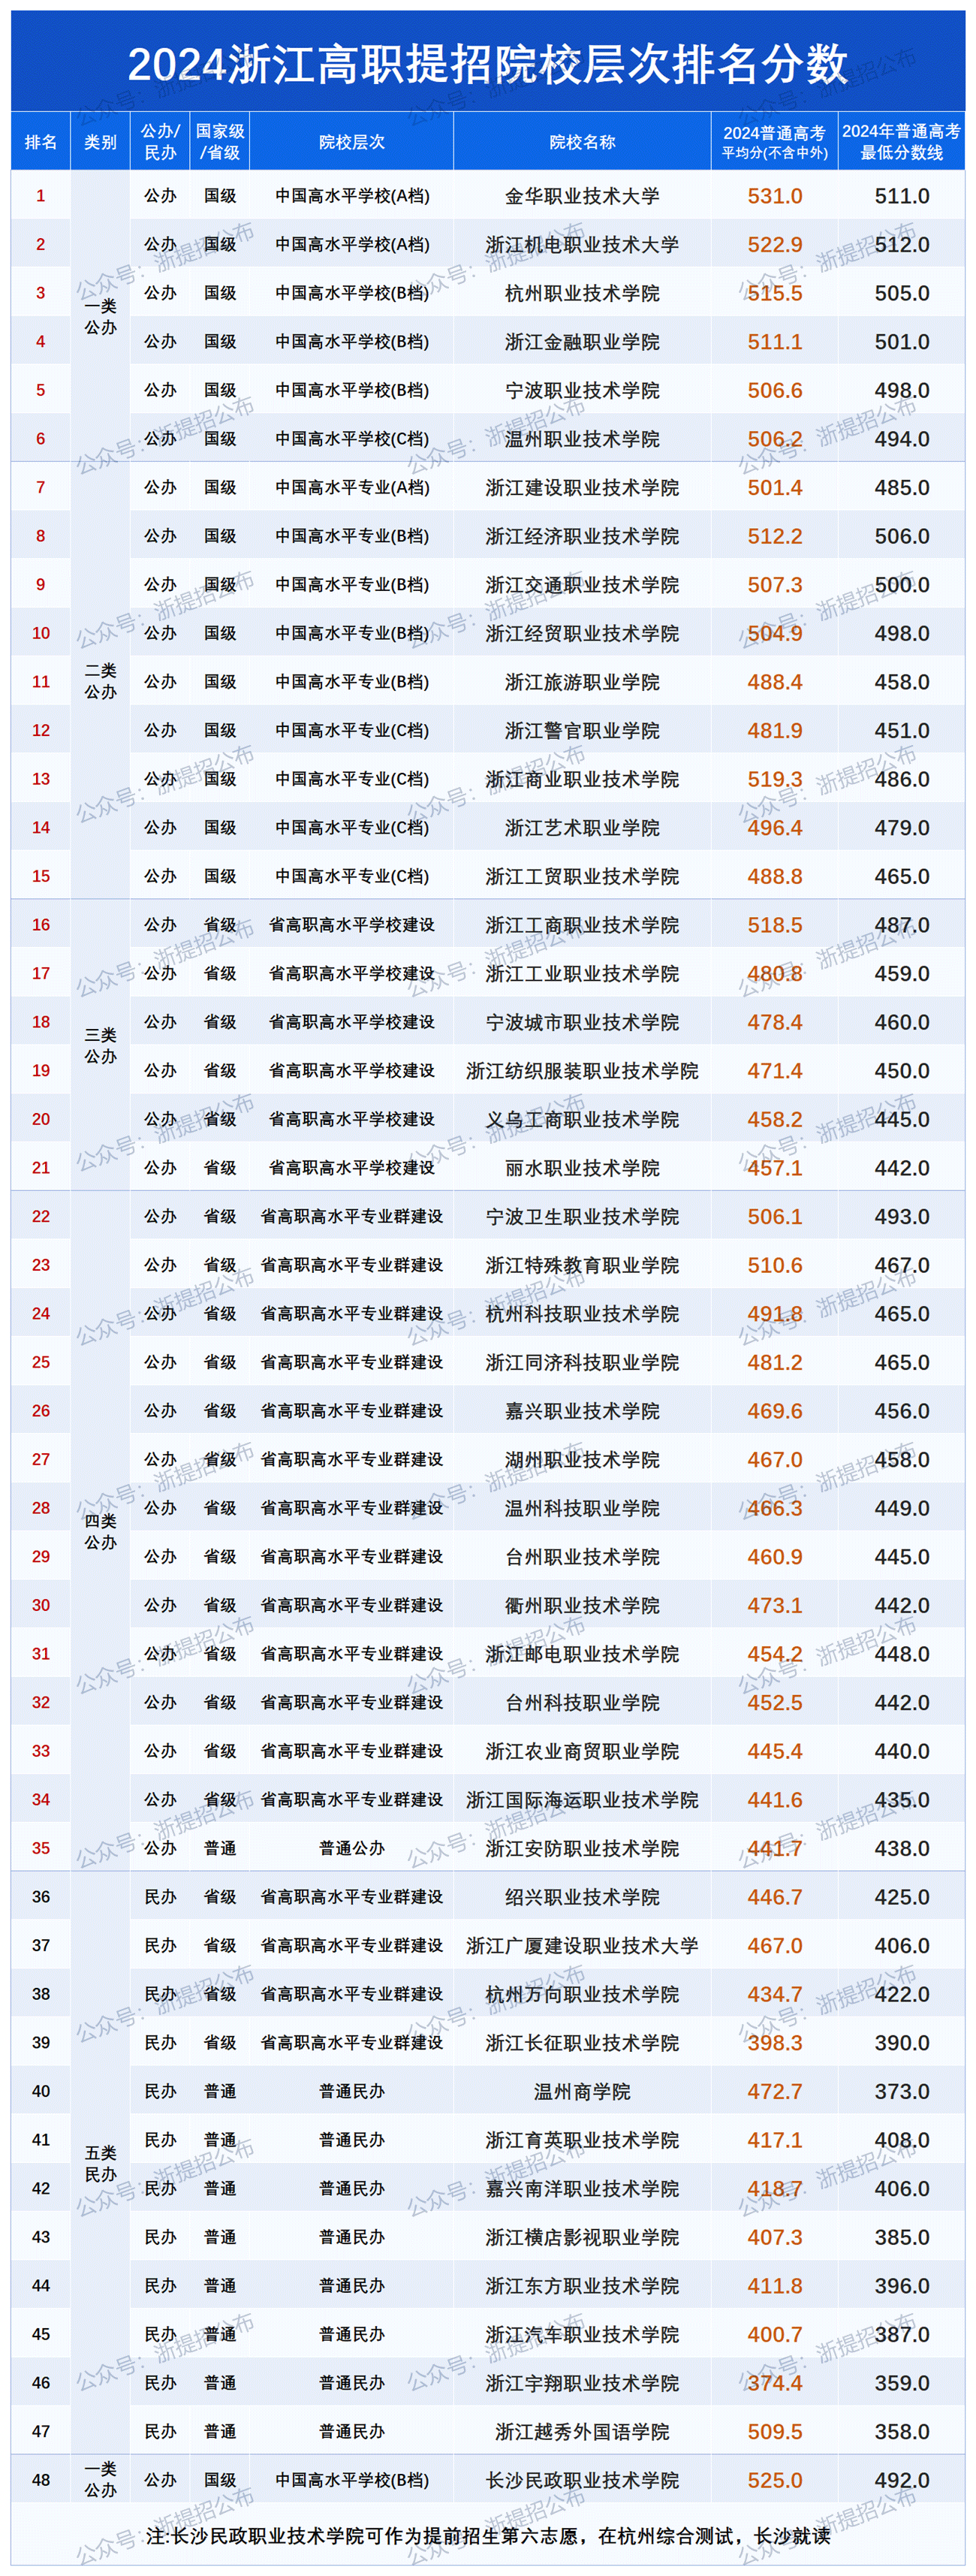976x2576 pixels.
Task: Select the 排名 column header
Action: click(x=41, y=142)
